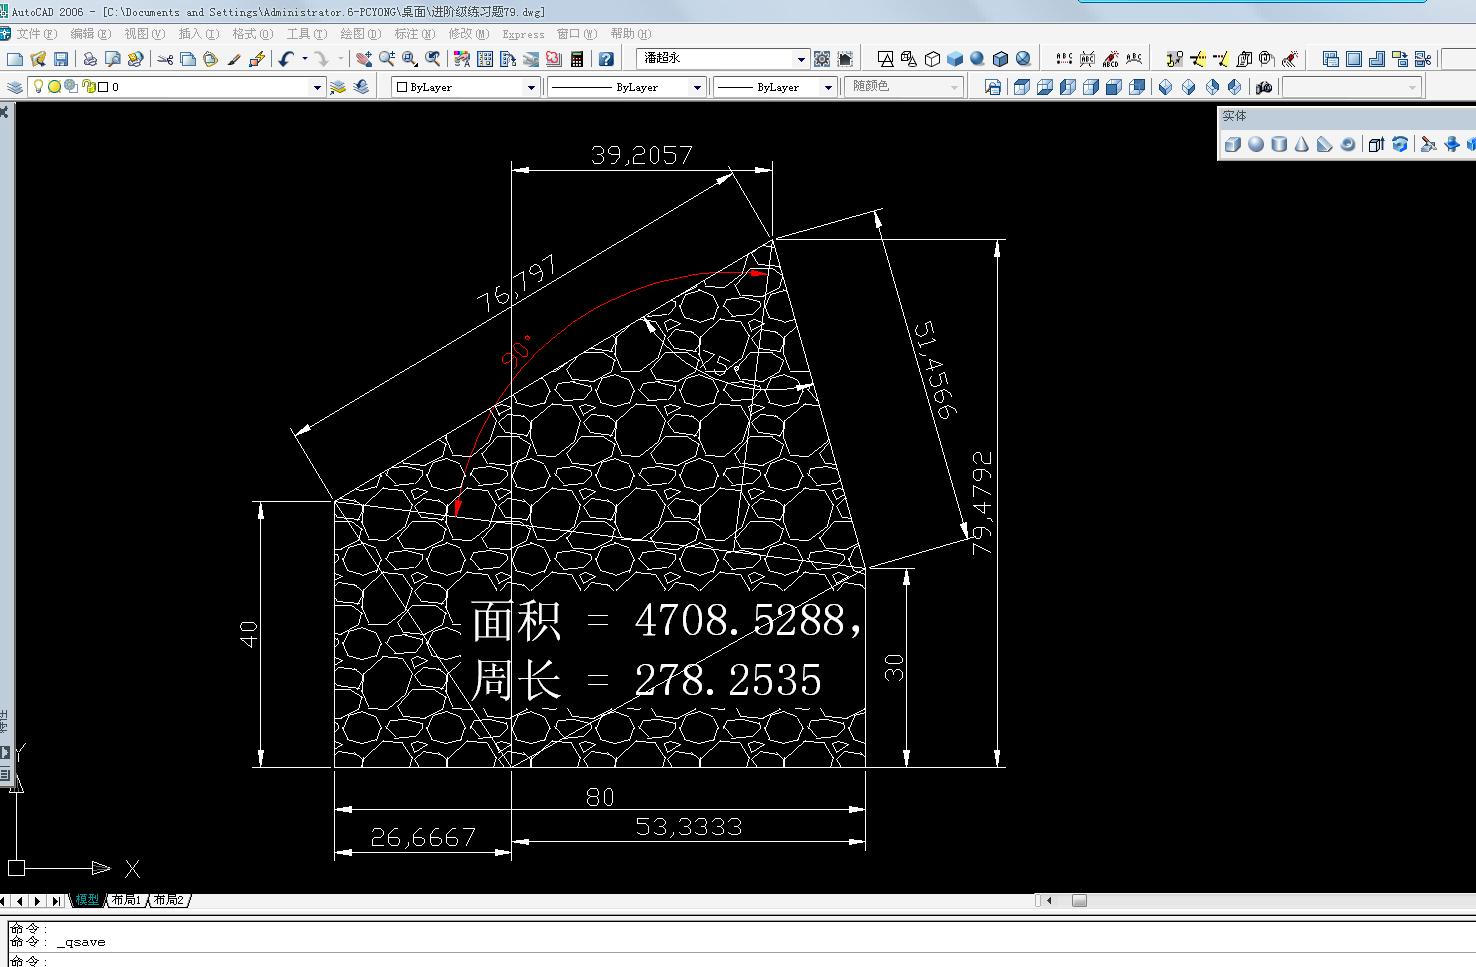Click the Help question mark icon
Screen dimensions: 1476x967
click(x=606, y=60)
